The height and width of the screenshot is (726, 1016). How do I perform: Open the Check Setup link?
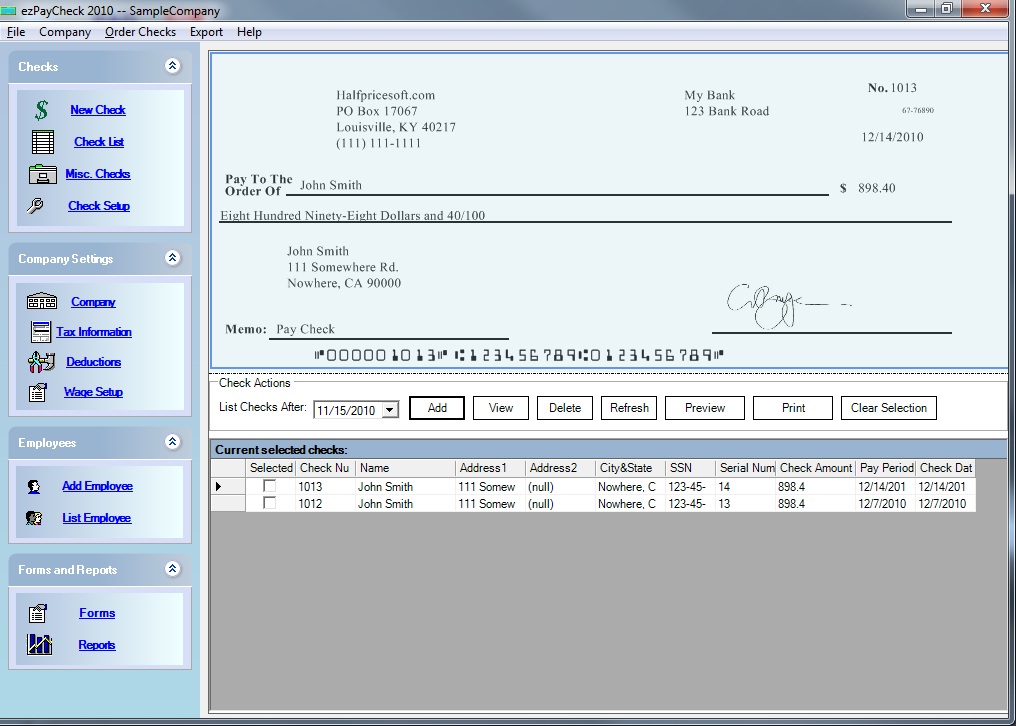[99, 205]
